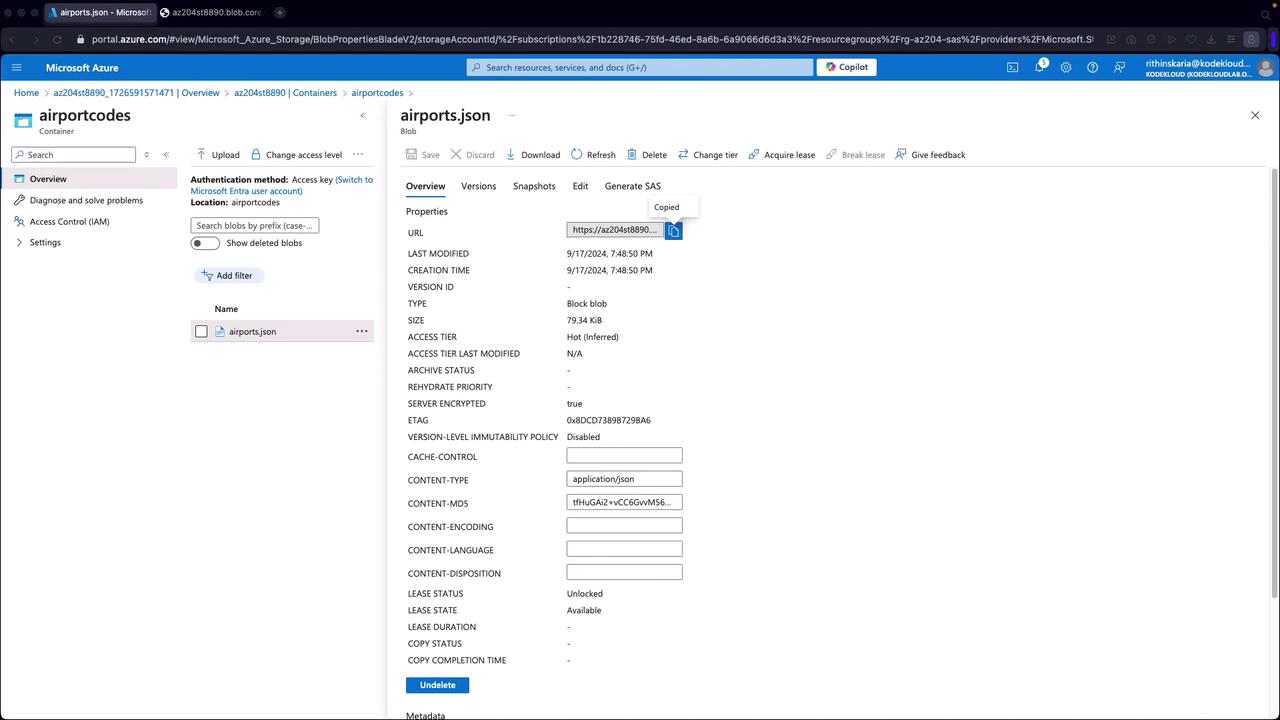Switch to Microsoft Entra user account
The image size is (1280, 720).
click(282, 185)
